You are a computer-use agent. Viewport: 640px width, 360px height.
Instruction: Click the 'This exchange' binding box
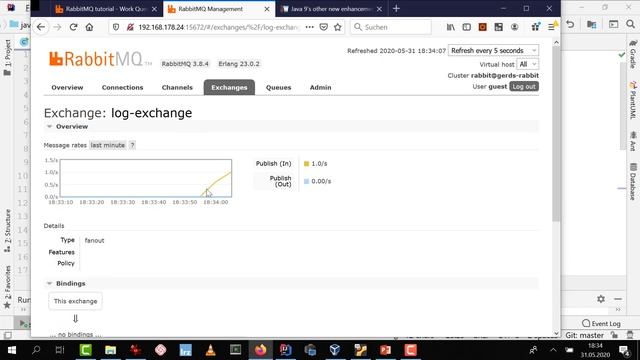coord(76,301)
